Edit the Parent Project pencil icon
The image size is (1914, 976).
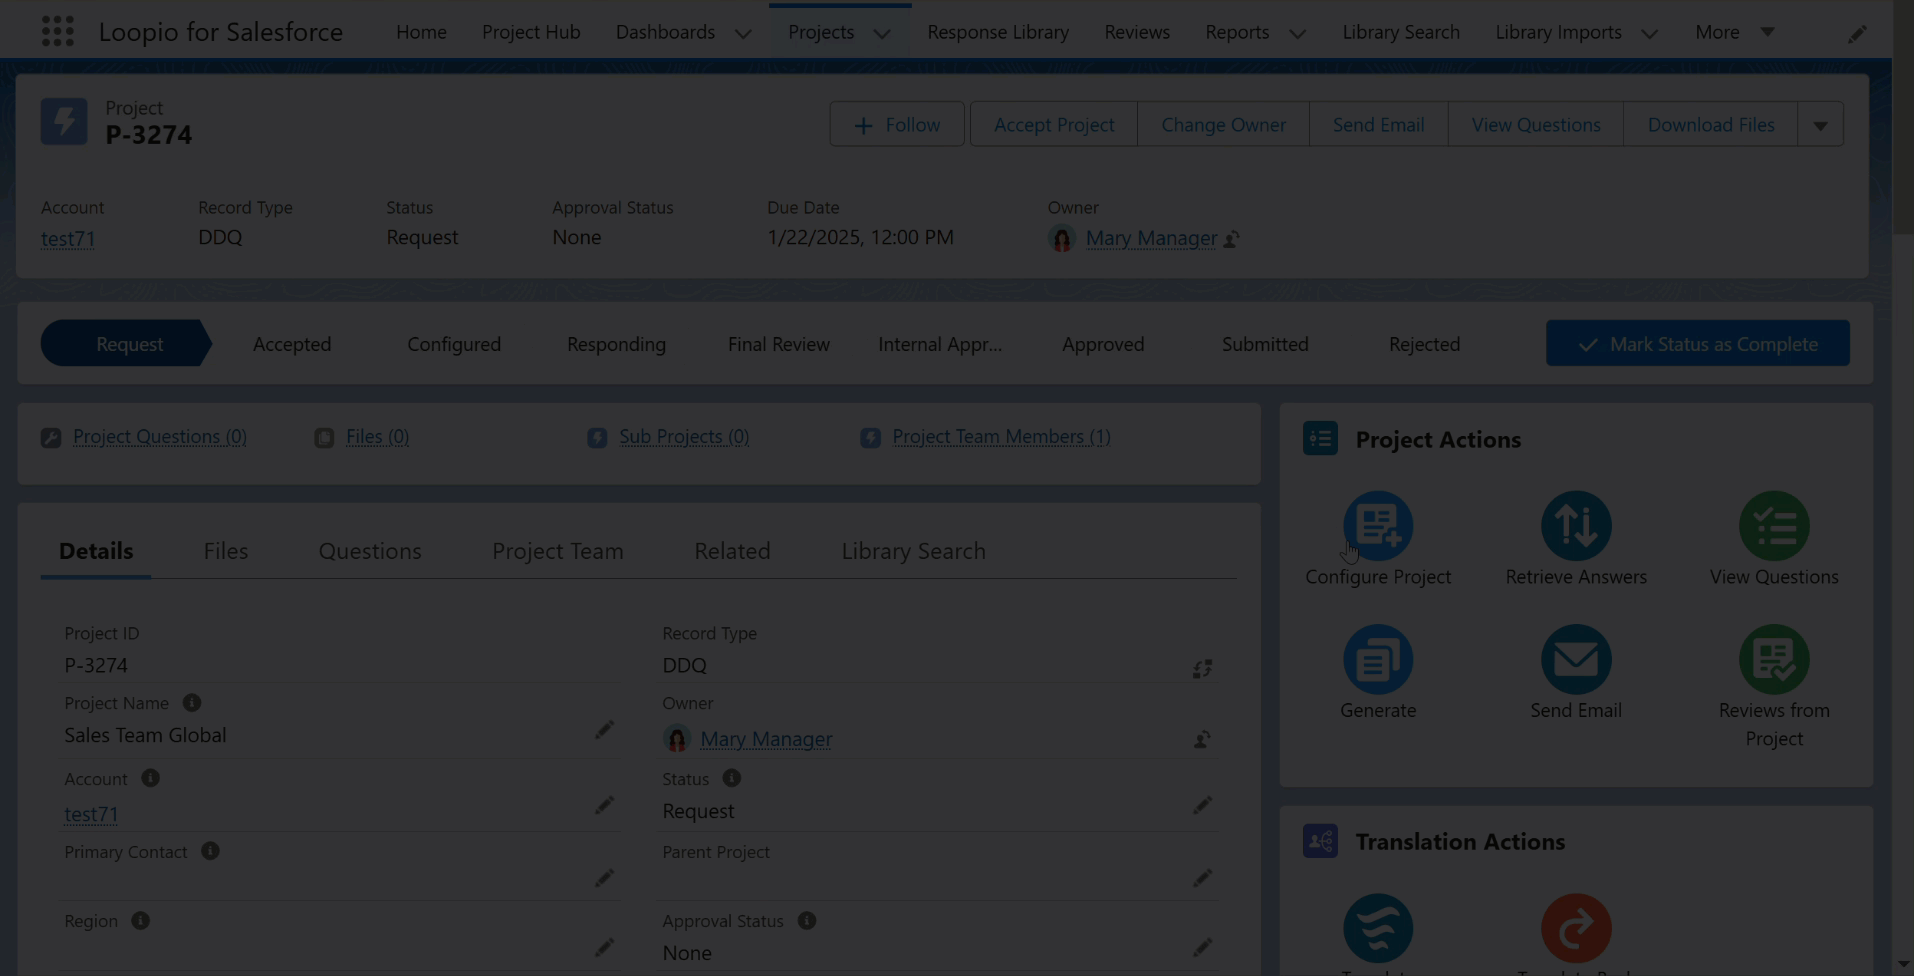pos(1202,878)
